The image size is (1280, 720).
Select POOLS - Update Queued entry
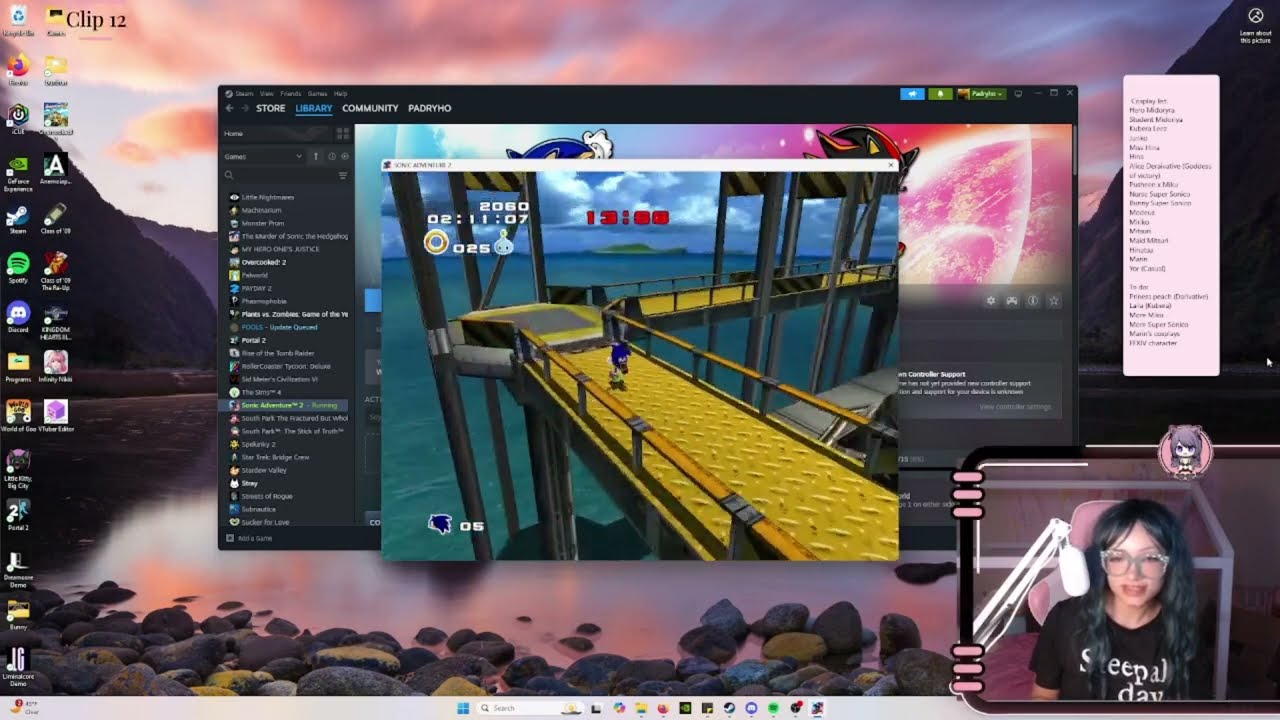(279, 327)
